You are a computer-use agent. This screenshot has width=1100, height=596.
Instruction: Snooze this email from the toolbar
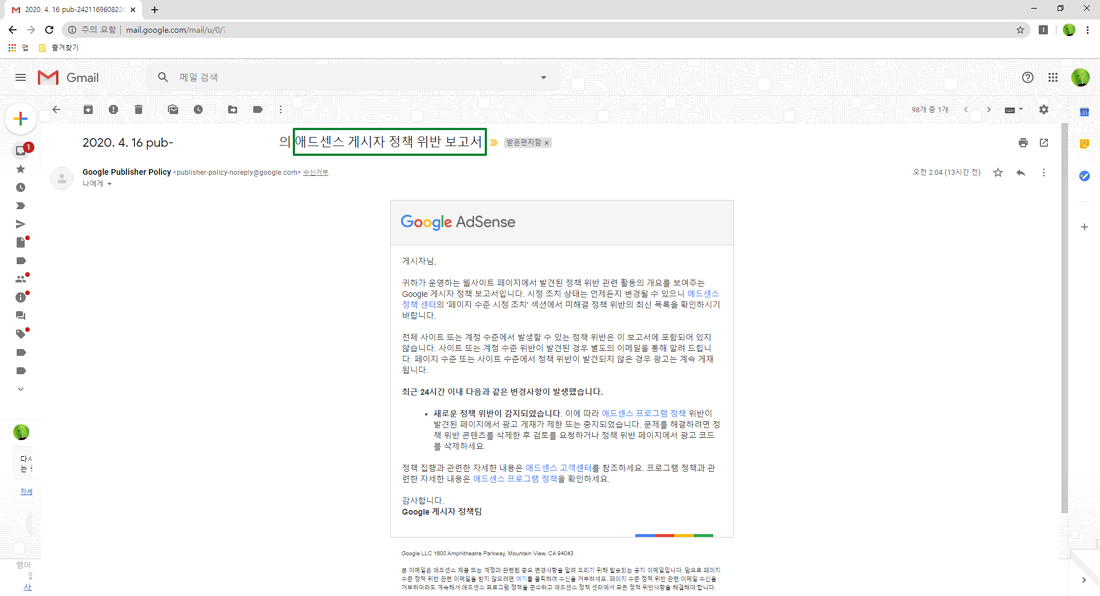[199, 109]
